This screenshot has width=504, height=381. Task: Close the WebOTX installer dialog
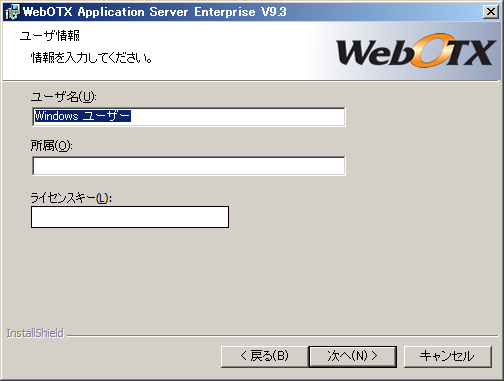pos(491,12)
